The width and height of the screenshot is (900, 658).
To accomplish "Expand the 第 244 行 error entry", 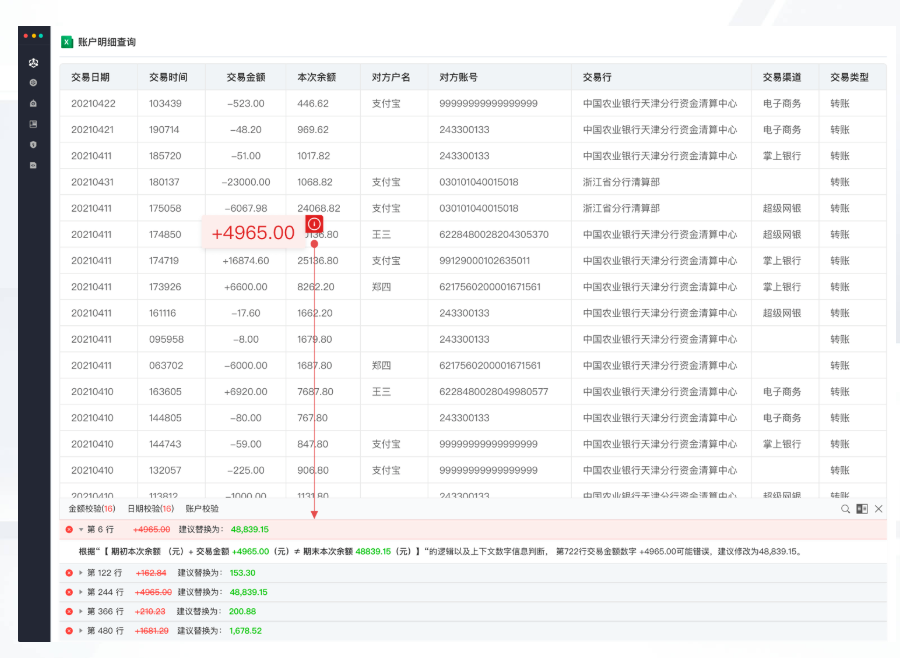I will pos(81,592).
